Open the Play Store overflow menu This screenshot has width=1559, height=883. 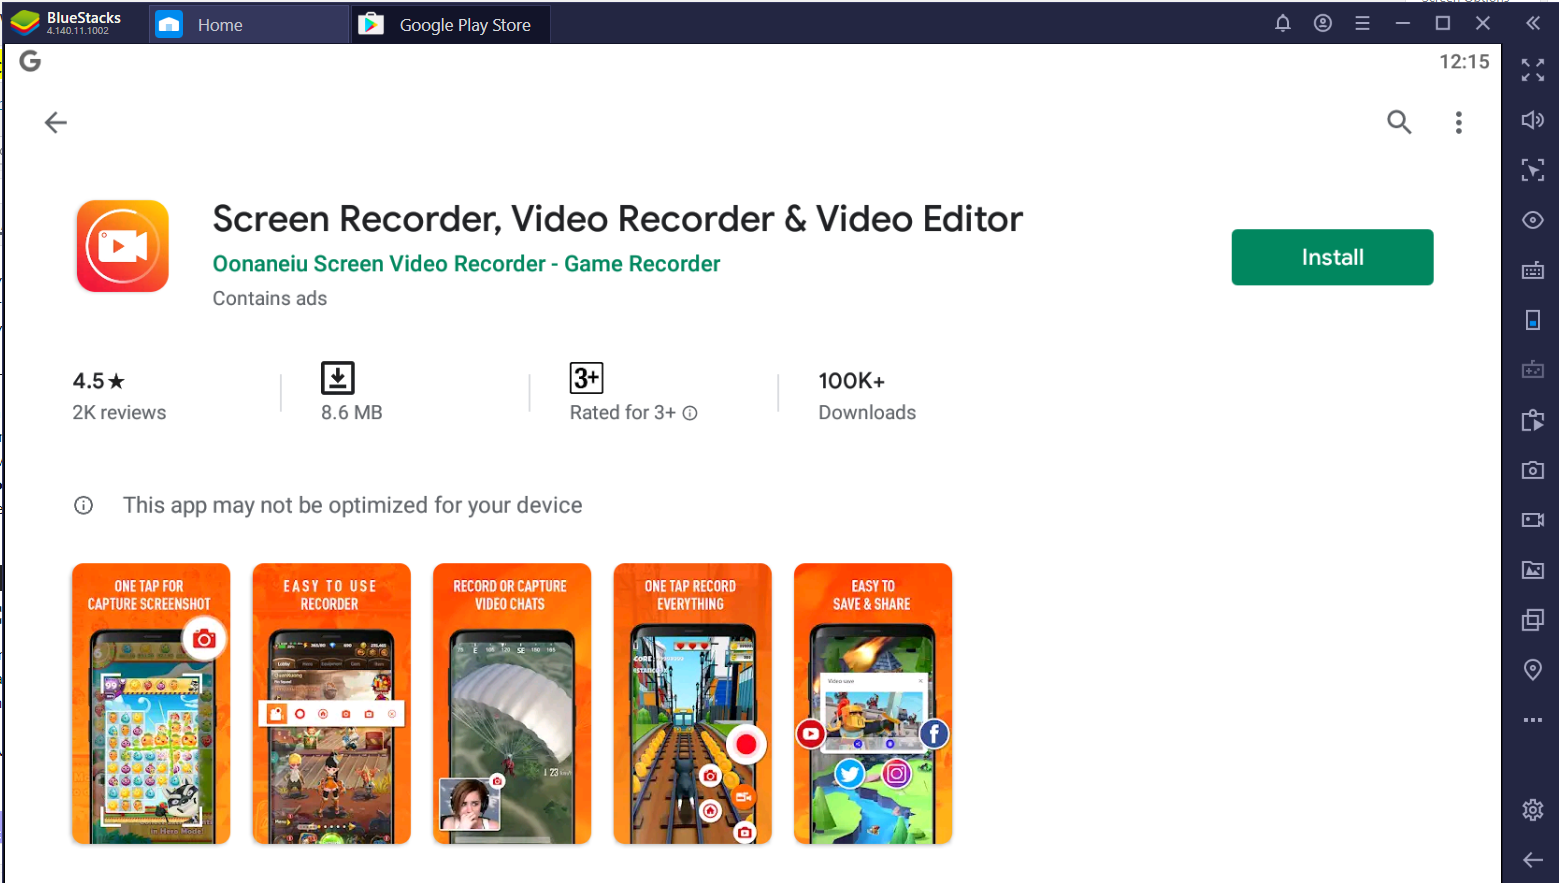click(1459, 122)
